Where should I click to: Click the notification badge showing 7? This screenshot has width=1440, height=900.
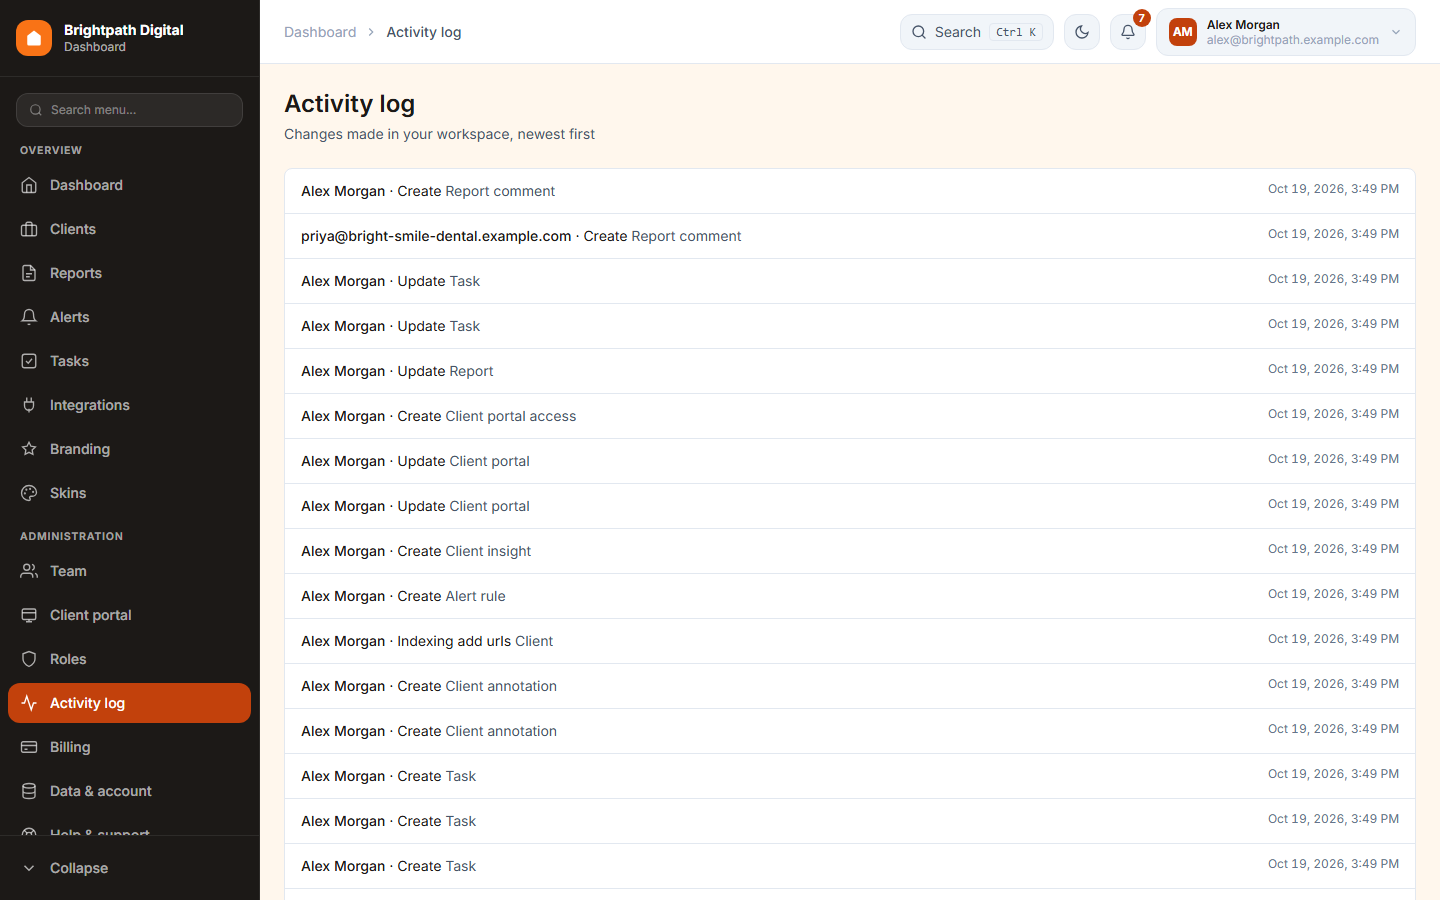(1141, 18)
